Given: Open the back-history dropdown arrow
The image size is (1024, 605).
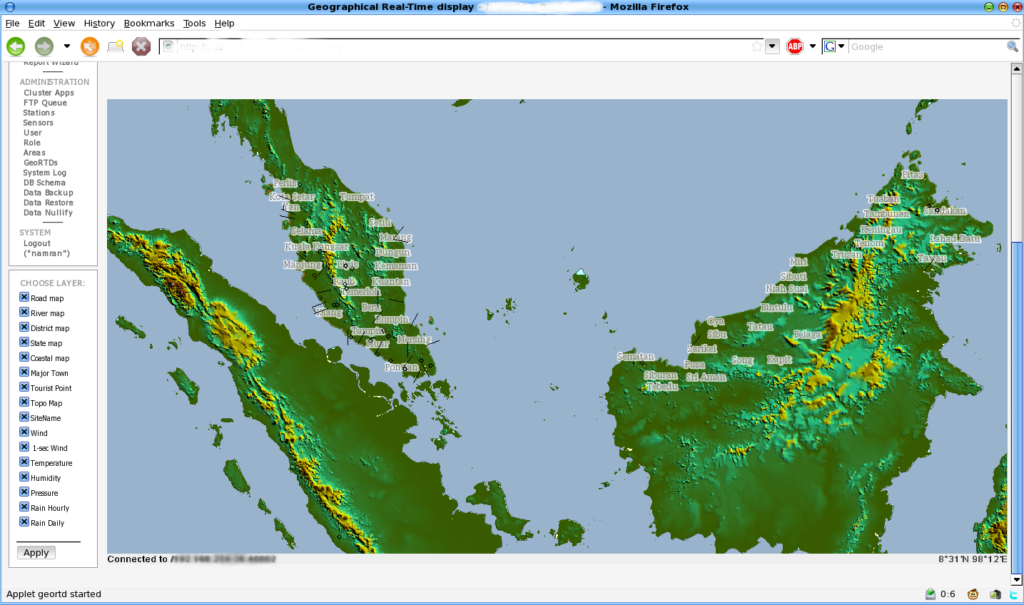Looking at the screenshot, I should (66, 46).
